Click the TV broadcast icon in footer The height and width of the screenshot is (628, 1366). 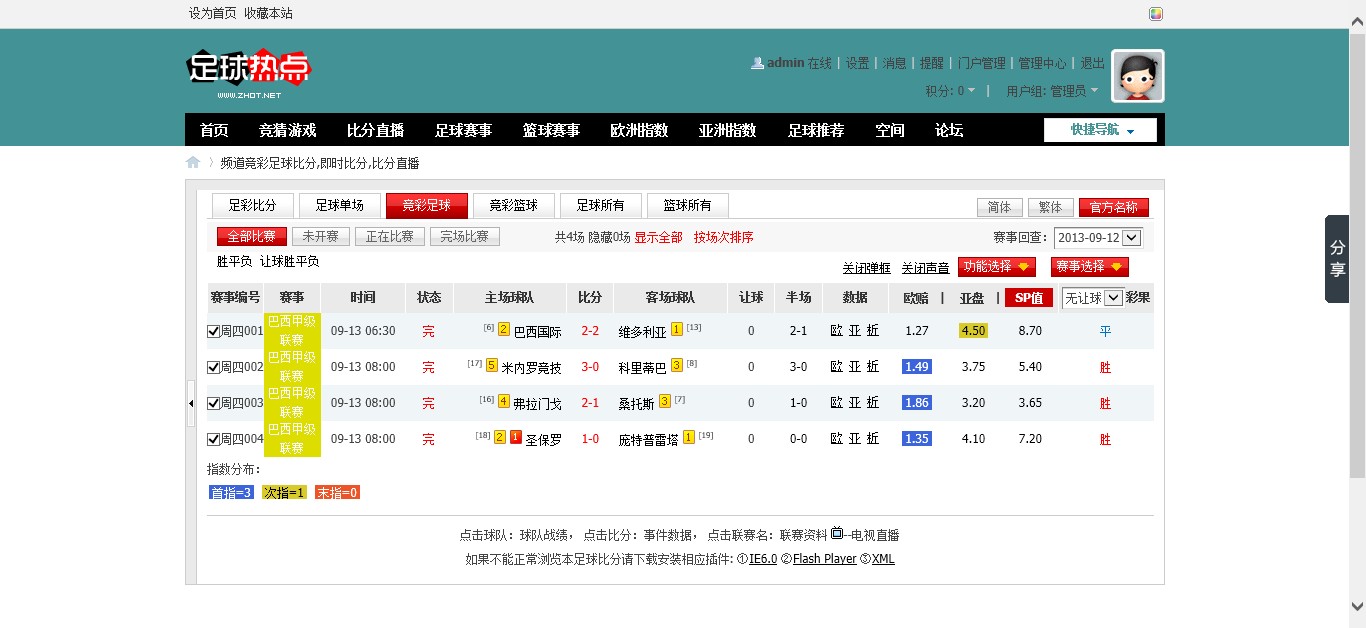(837, 533)
